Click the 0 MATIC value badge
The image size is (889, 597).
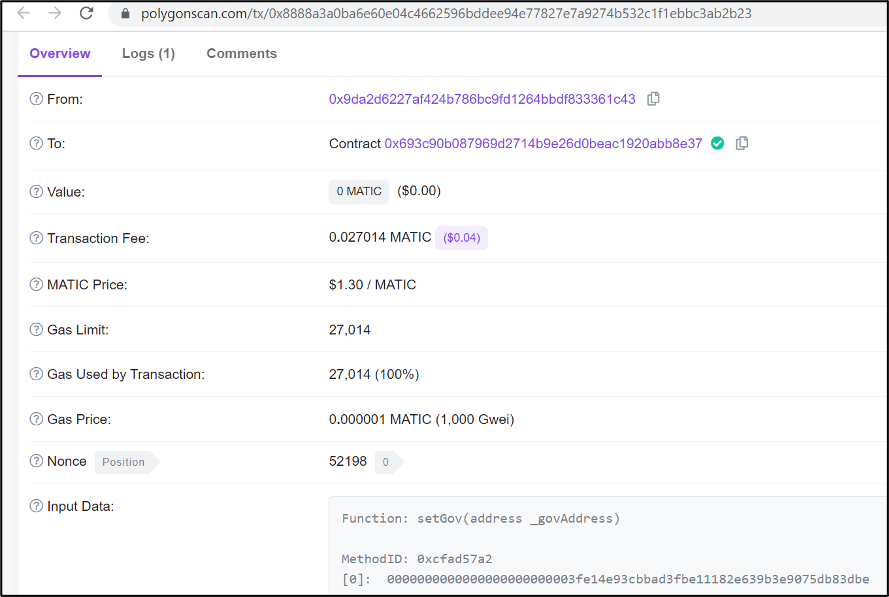pyautogui.click(x=359, y=192)
